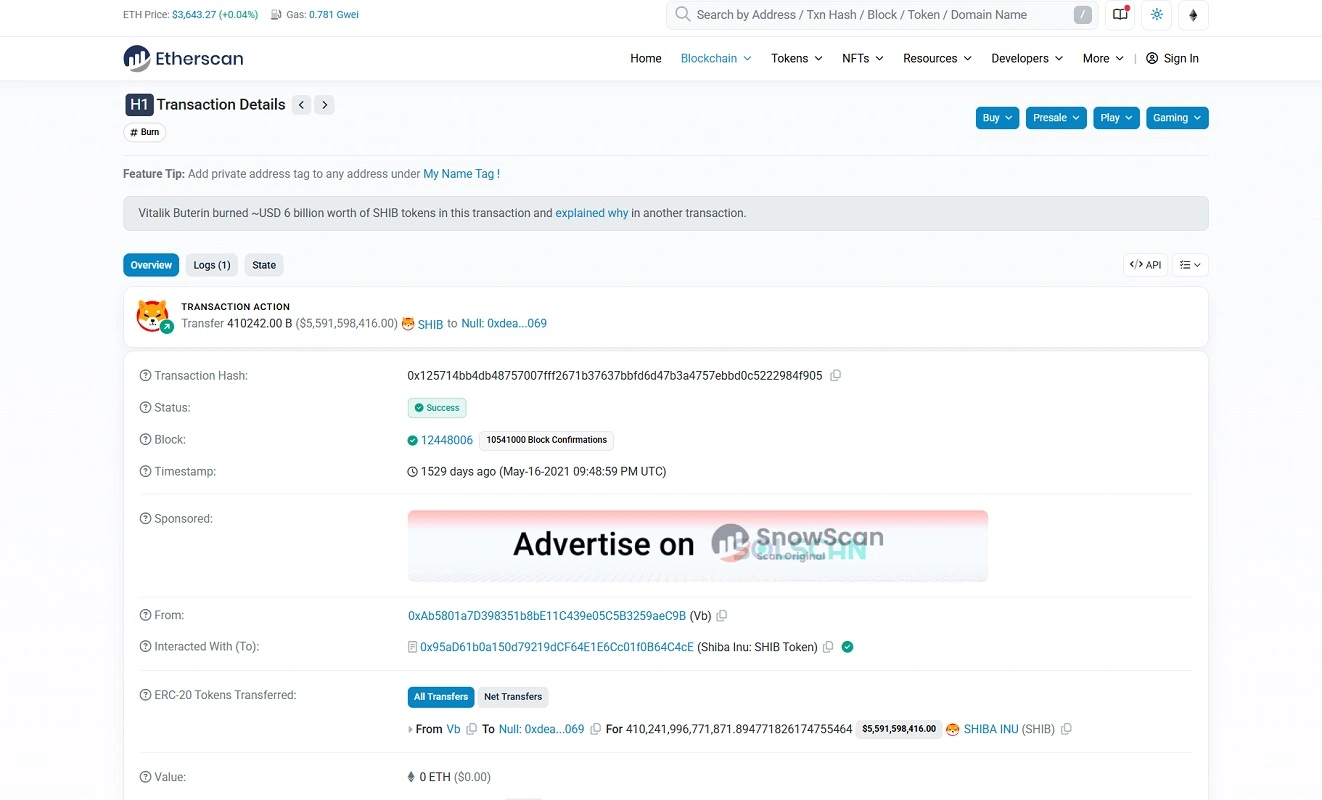The height and width of the screenshot is (800, 1322).
Task: Click the 10541000 Block Confirmations badge
Action: 547,440
